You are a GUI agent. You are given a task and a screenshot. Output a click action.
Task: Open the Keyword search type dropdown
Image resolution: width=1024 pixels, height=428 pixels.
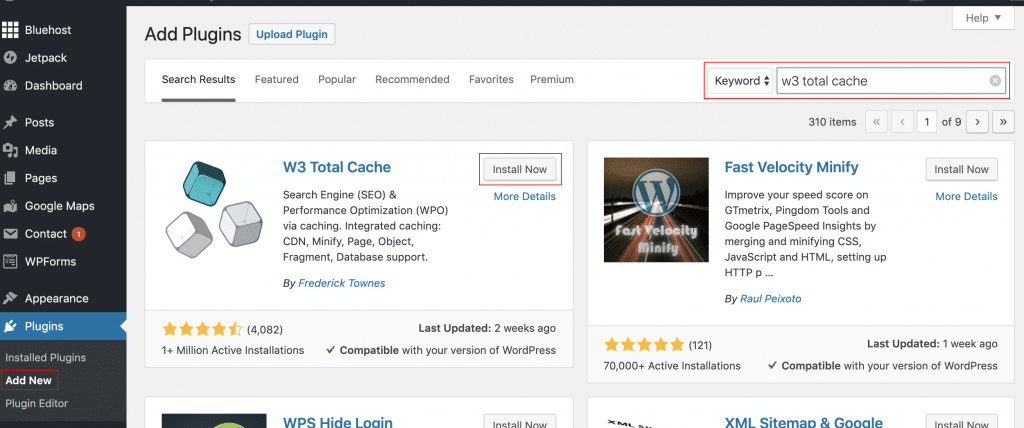coord(741,81)
